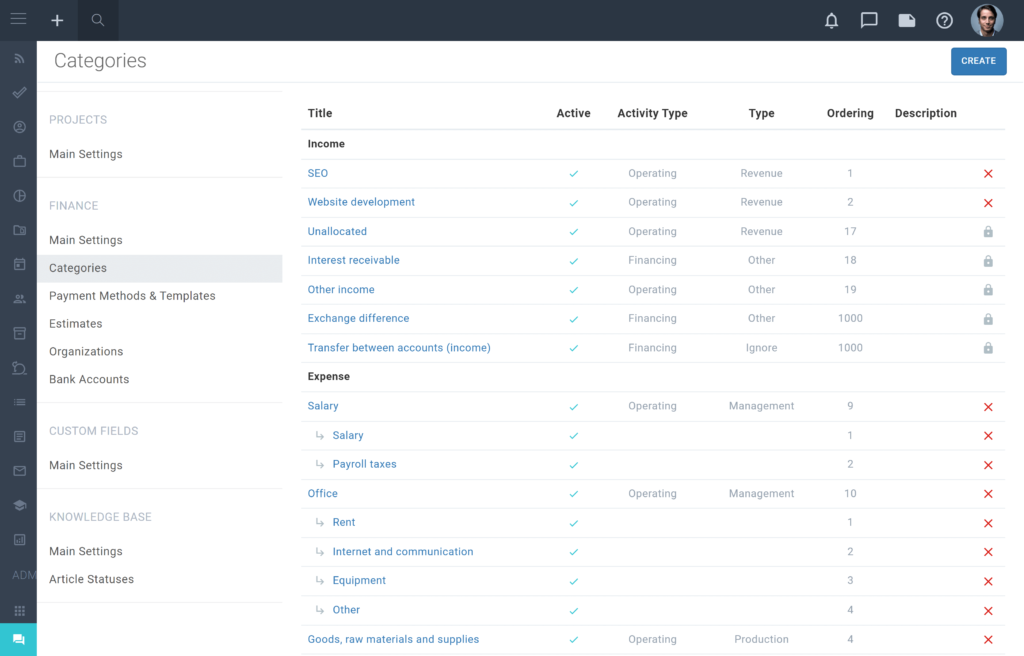Toggle active checkmark for Payroll taxes

coord(573,465)
